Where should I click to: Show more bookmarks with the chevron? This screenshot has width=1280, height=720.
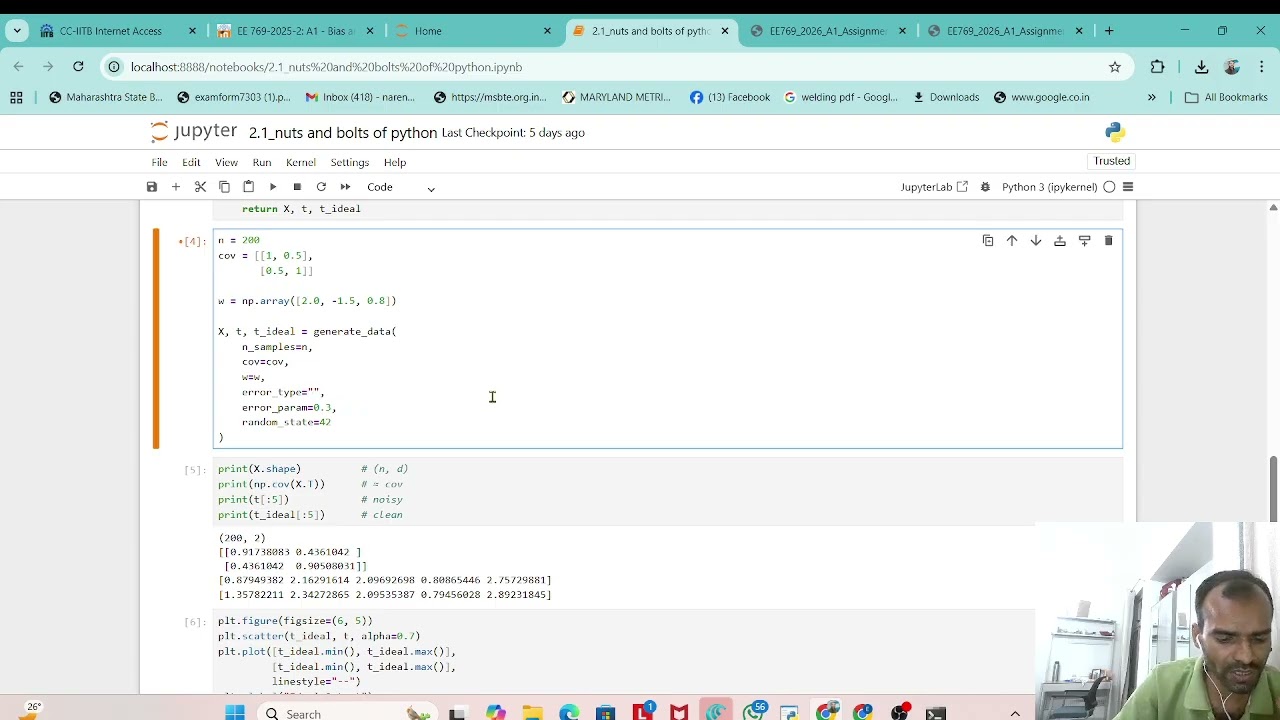(x=1151, y=97)
